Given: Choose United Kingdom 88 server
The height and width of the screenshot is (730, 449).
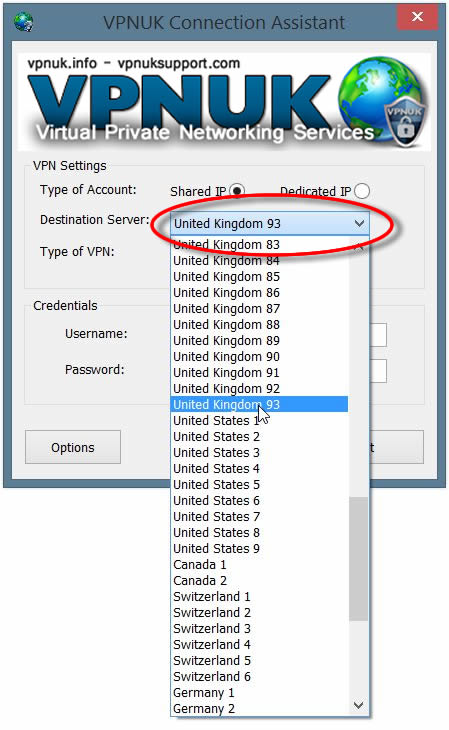Looking at the screenshot, I should (259, 324).
